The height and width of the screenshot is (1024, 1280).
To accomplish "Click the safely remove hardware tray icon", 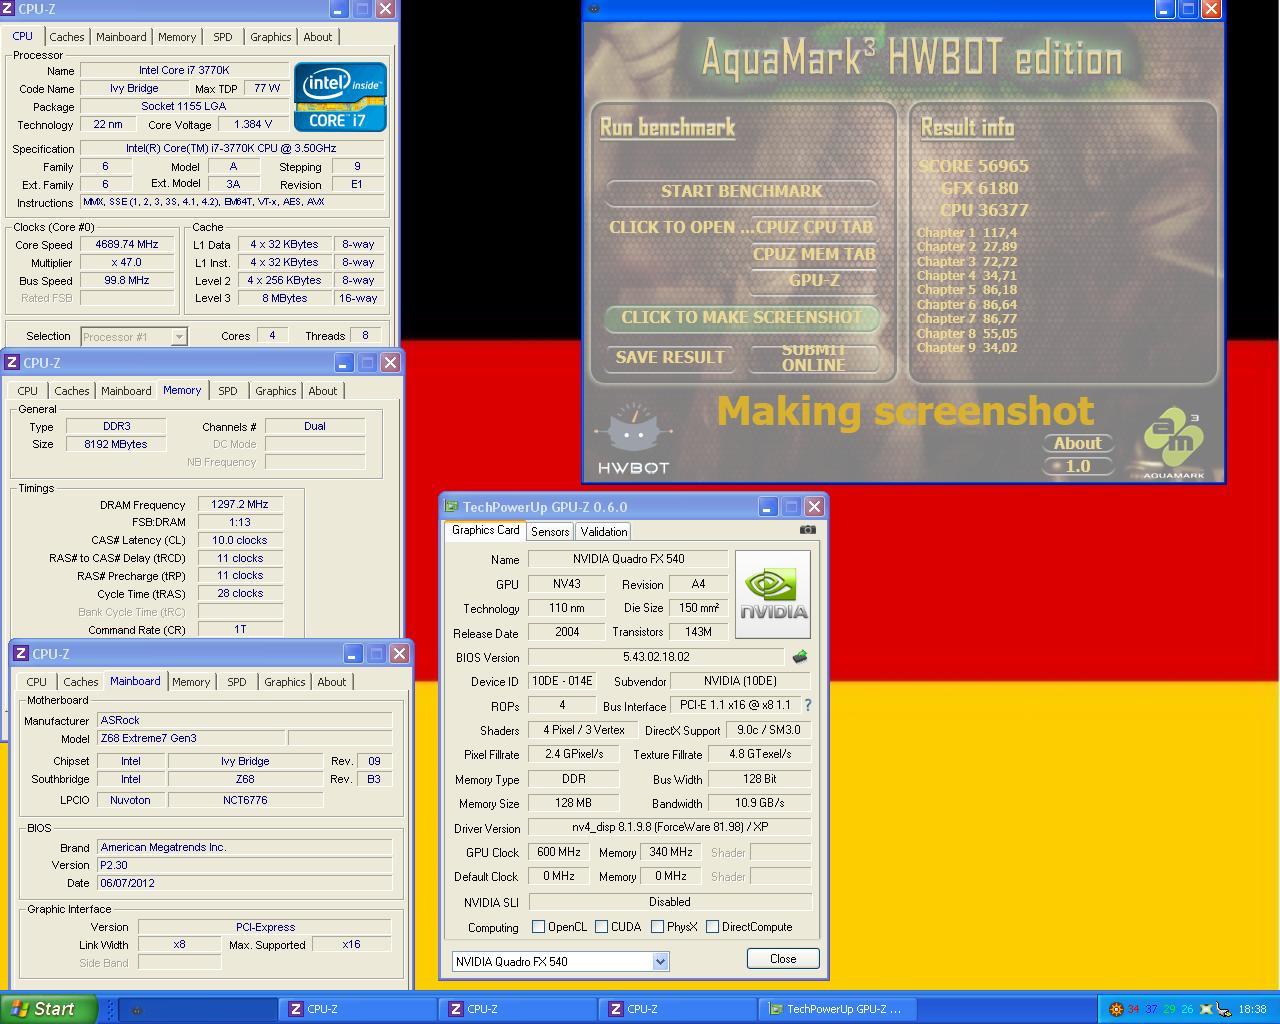I will click(1223, 1009).
